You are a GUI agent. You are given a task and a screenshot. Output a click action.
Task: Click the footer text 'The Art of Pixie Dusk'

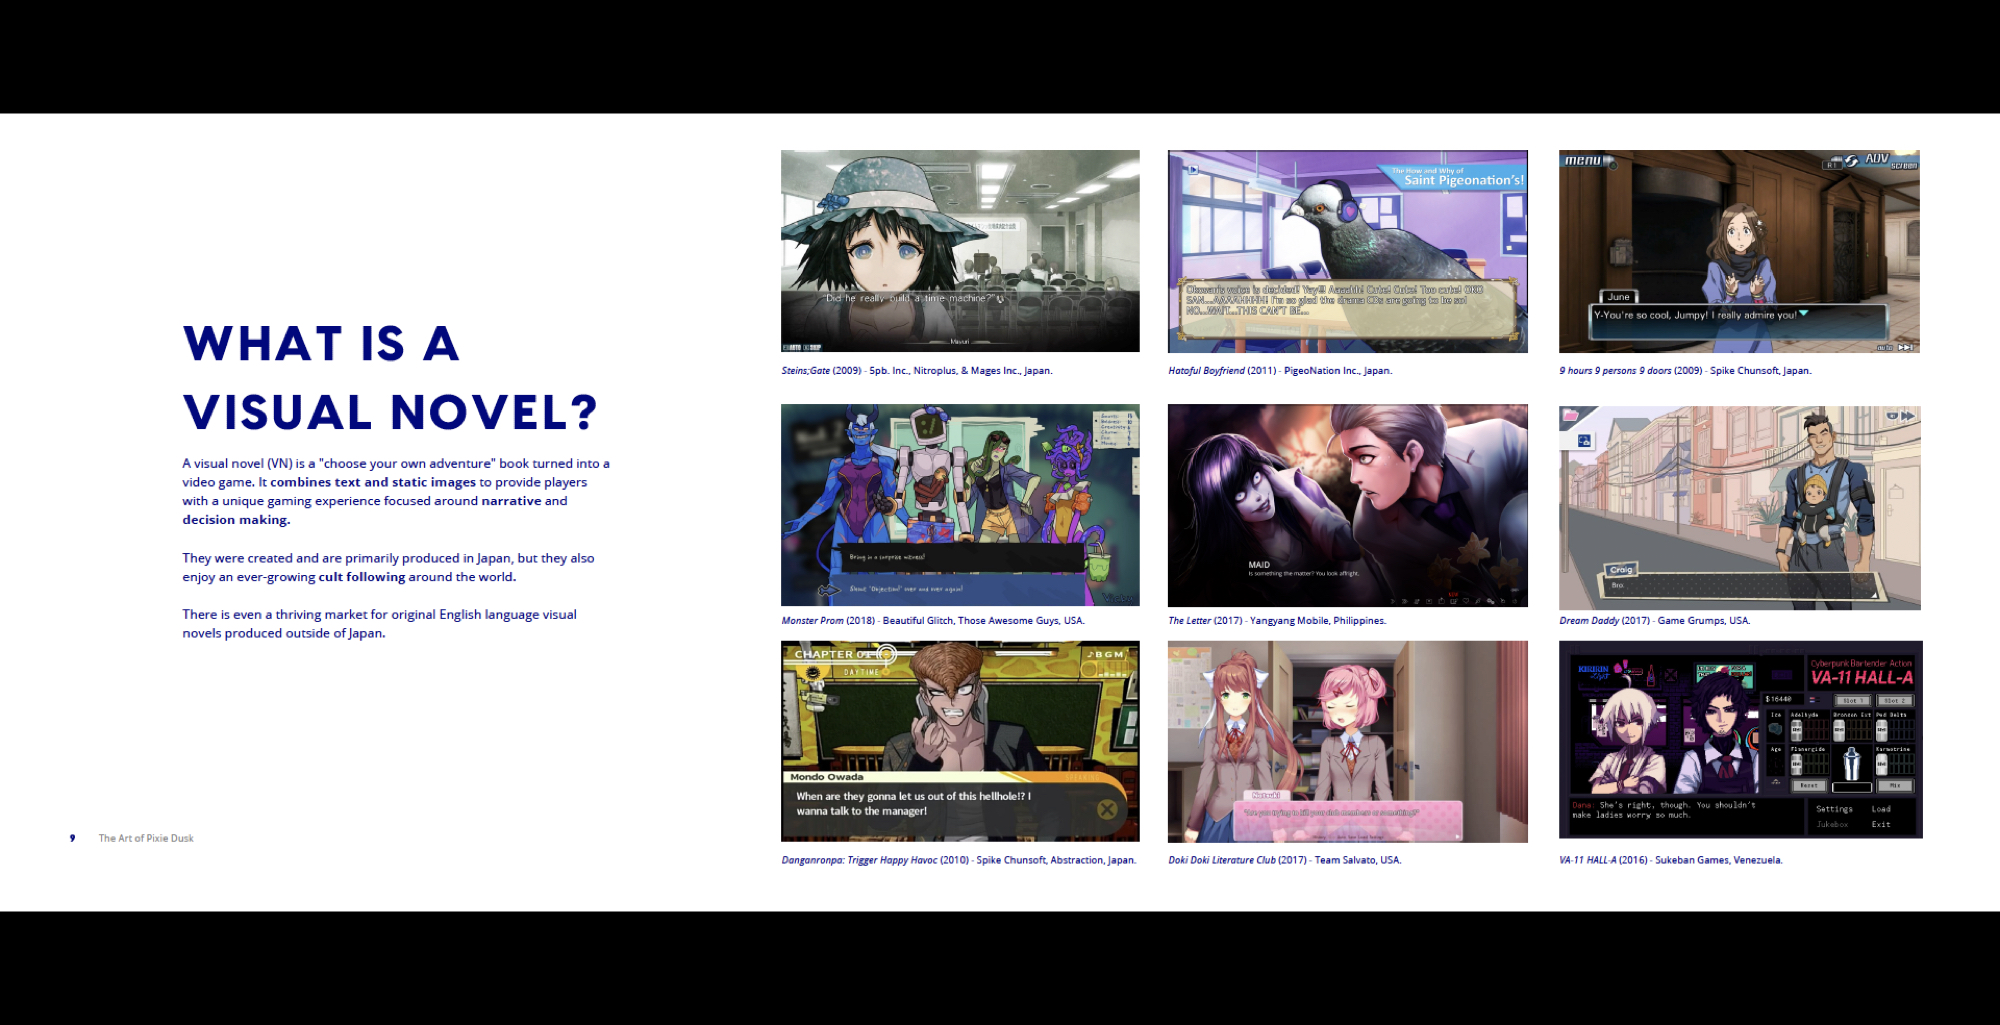146,838
